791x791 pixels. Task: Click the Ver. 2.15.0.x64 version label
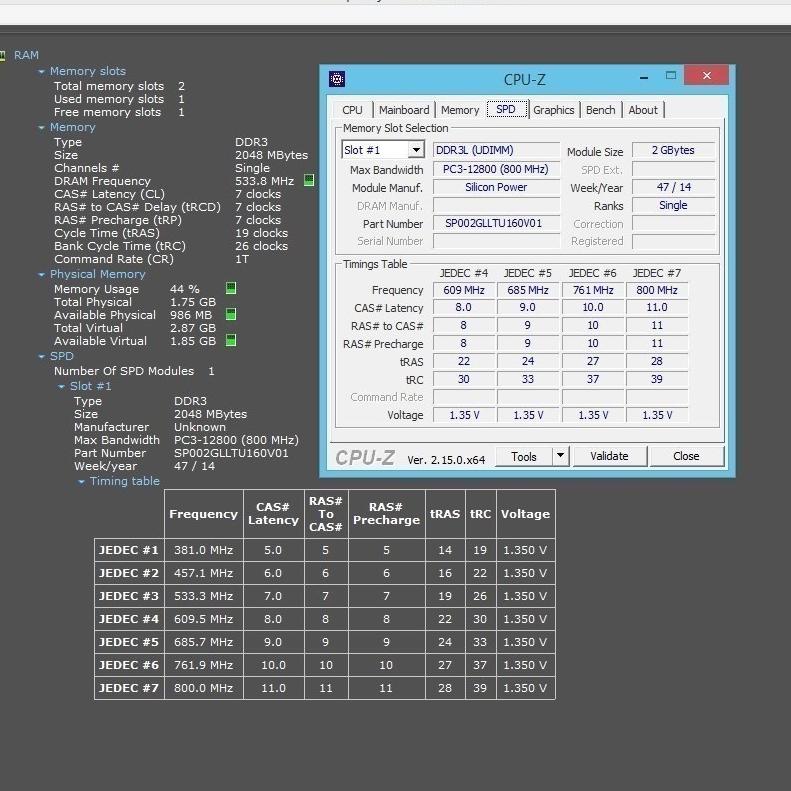[446, 460]
